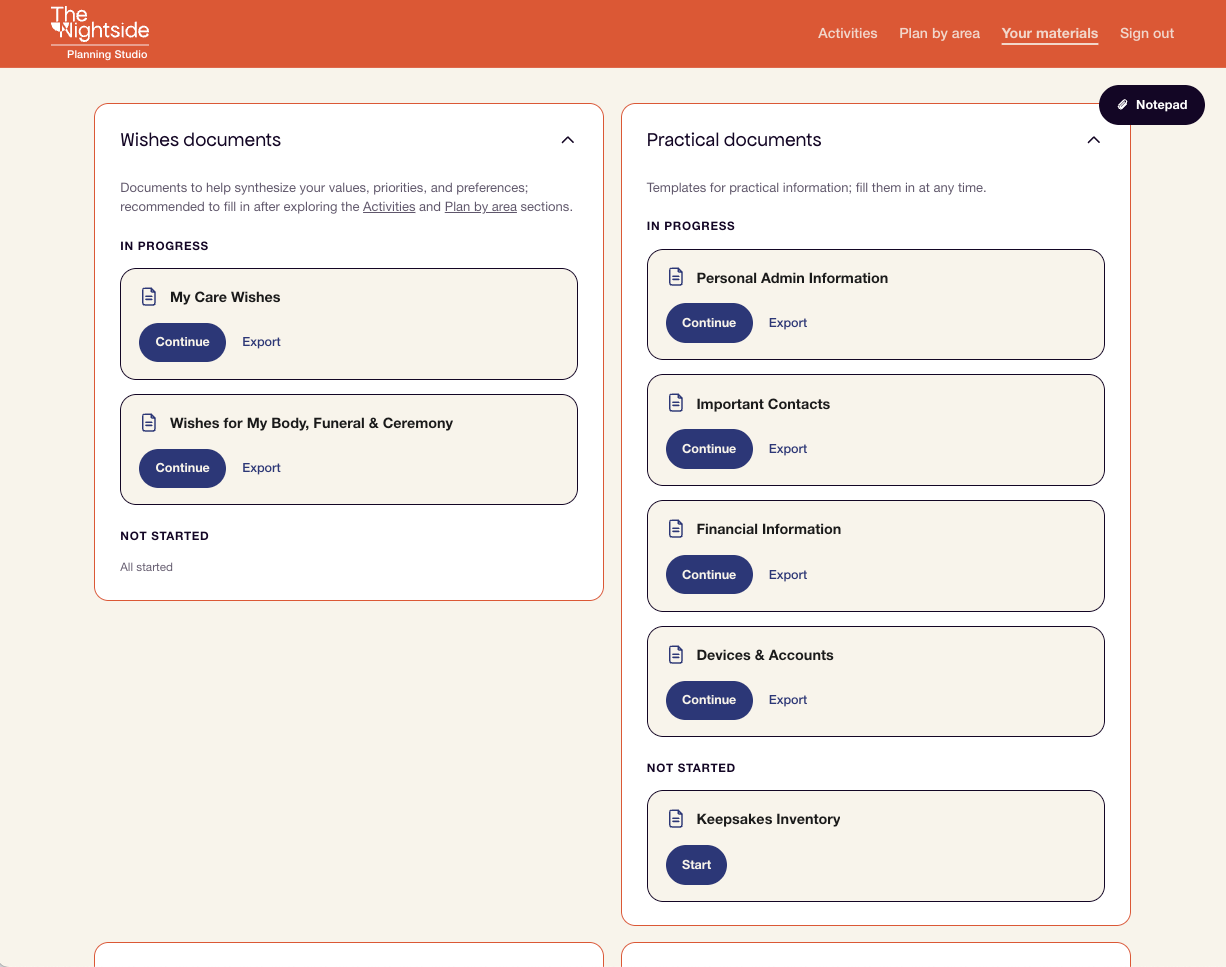Click document icon beside Important Contacts

(x=676, y=403)
